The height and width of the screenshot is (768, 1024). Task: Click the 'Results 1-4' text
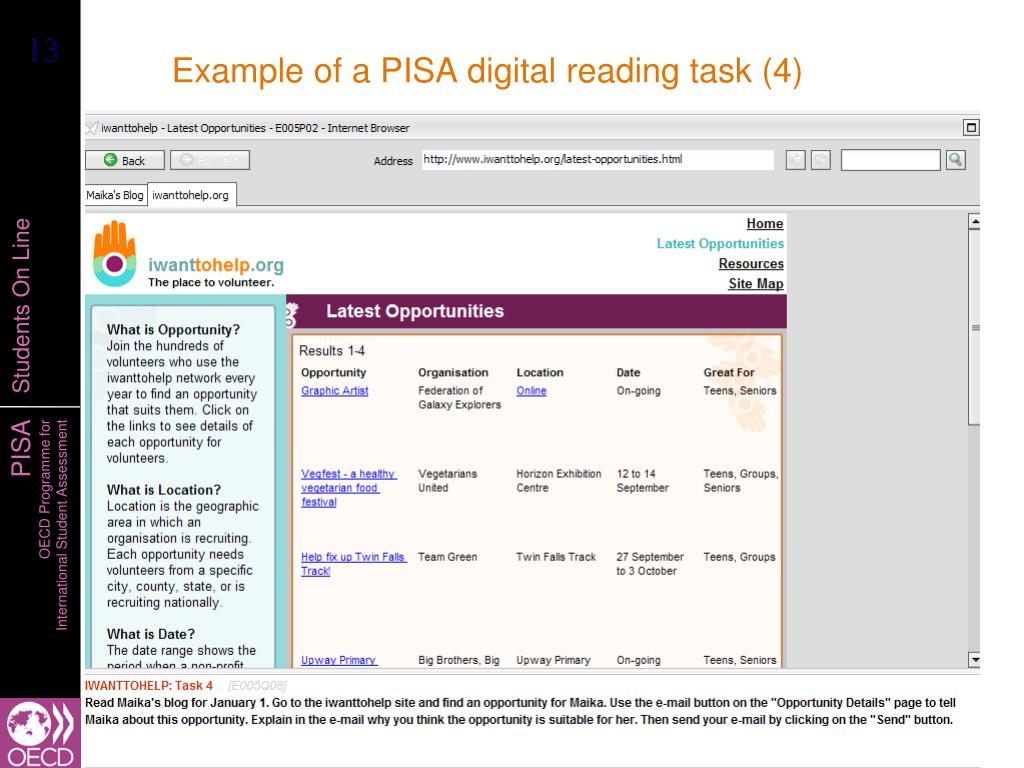pos(332,351)
